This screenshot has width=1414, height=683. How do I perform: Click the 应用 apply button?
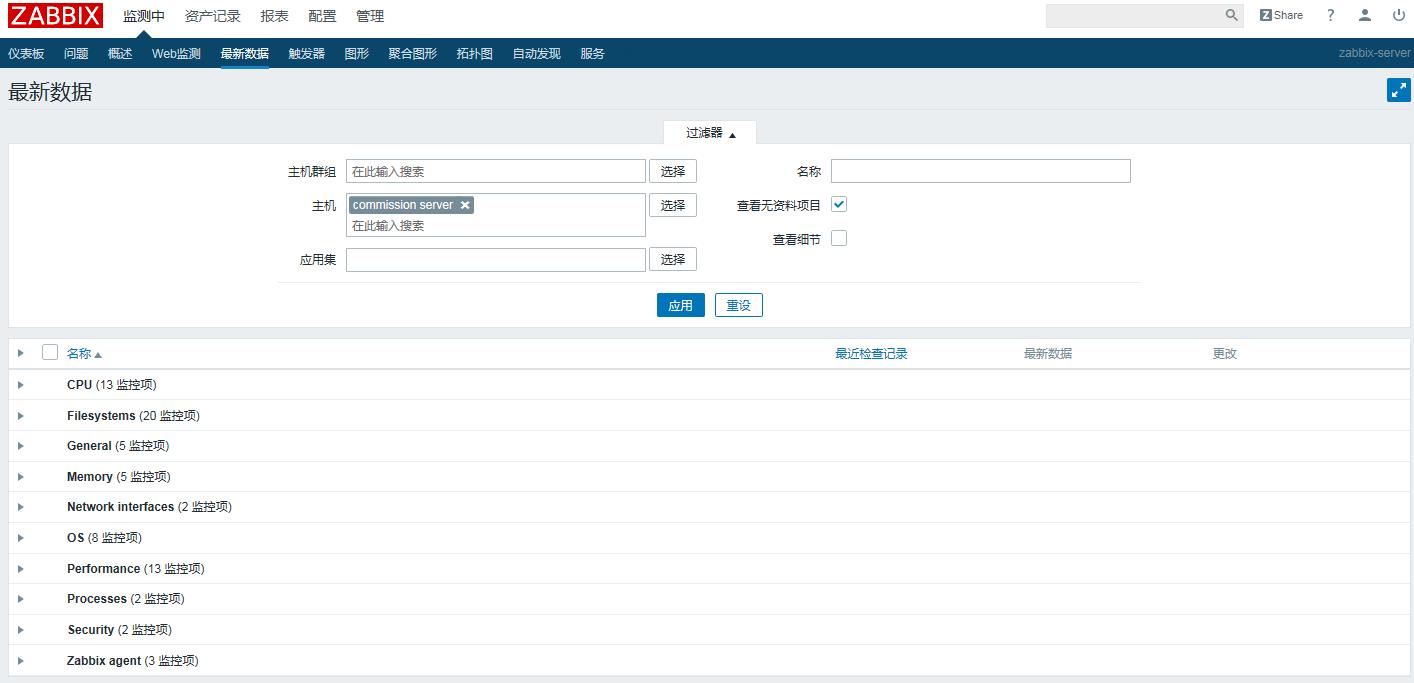pyautogui.click(x=681, y=305)
